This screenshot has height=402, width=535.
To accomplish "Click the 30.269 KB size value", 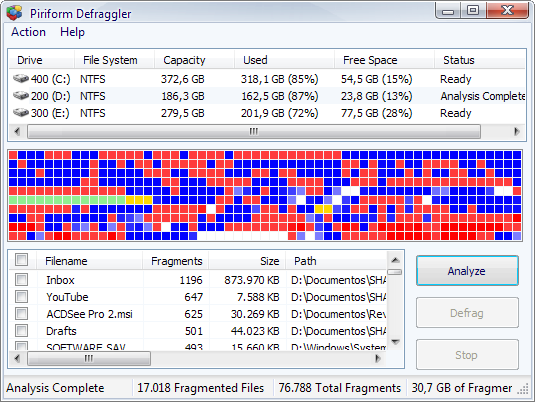I will pyautogui.click(x=255, y=314).
